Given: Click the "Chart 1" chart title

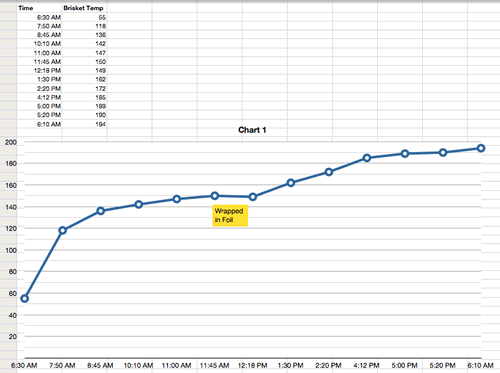Looking at the screenshot, I should click(252, 130).
